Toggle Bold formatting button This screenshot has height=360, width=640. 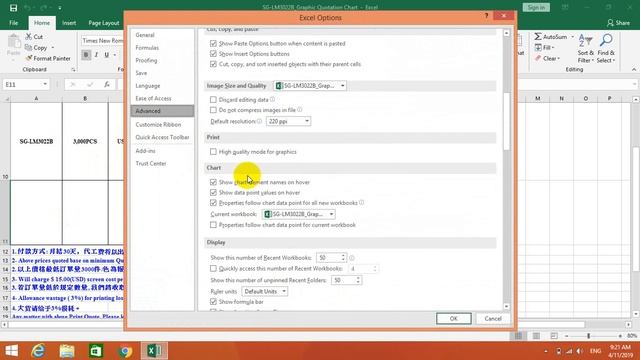tap(86, 55)
